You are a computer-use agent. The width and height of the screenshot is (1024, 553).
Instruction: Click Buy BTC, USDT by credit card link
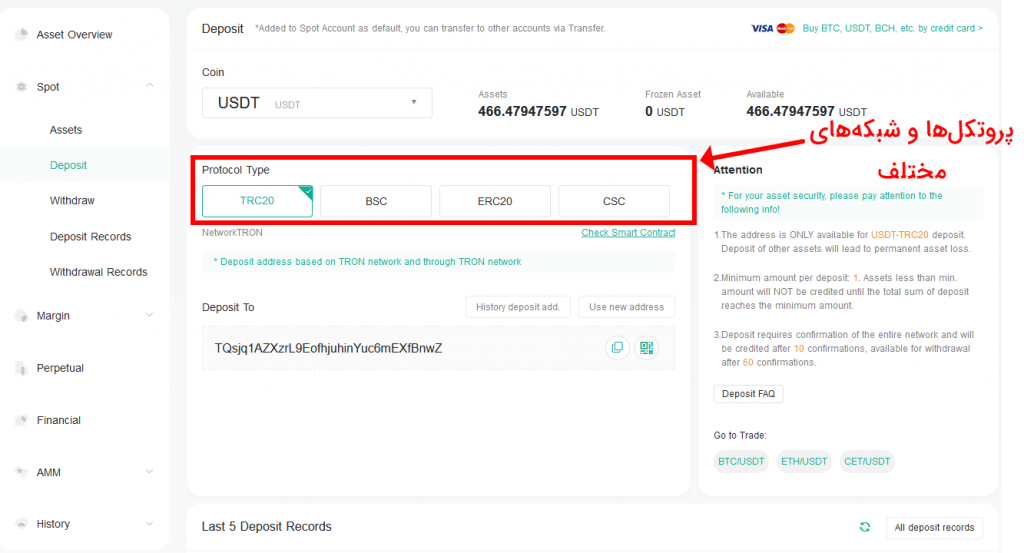pos(892,28)
